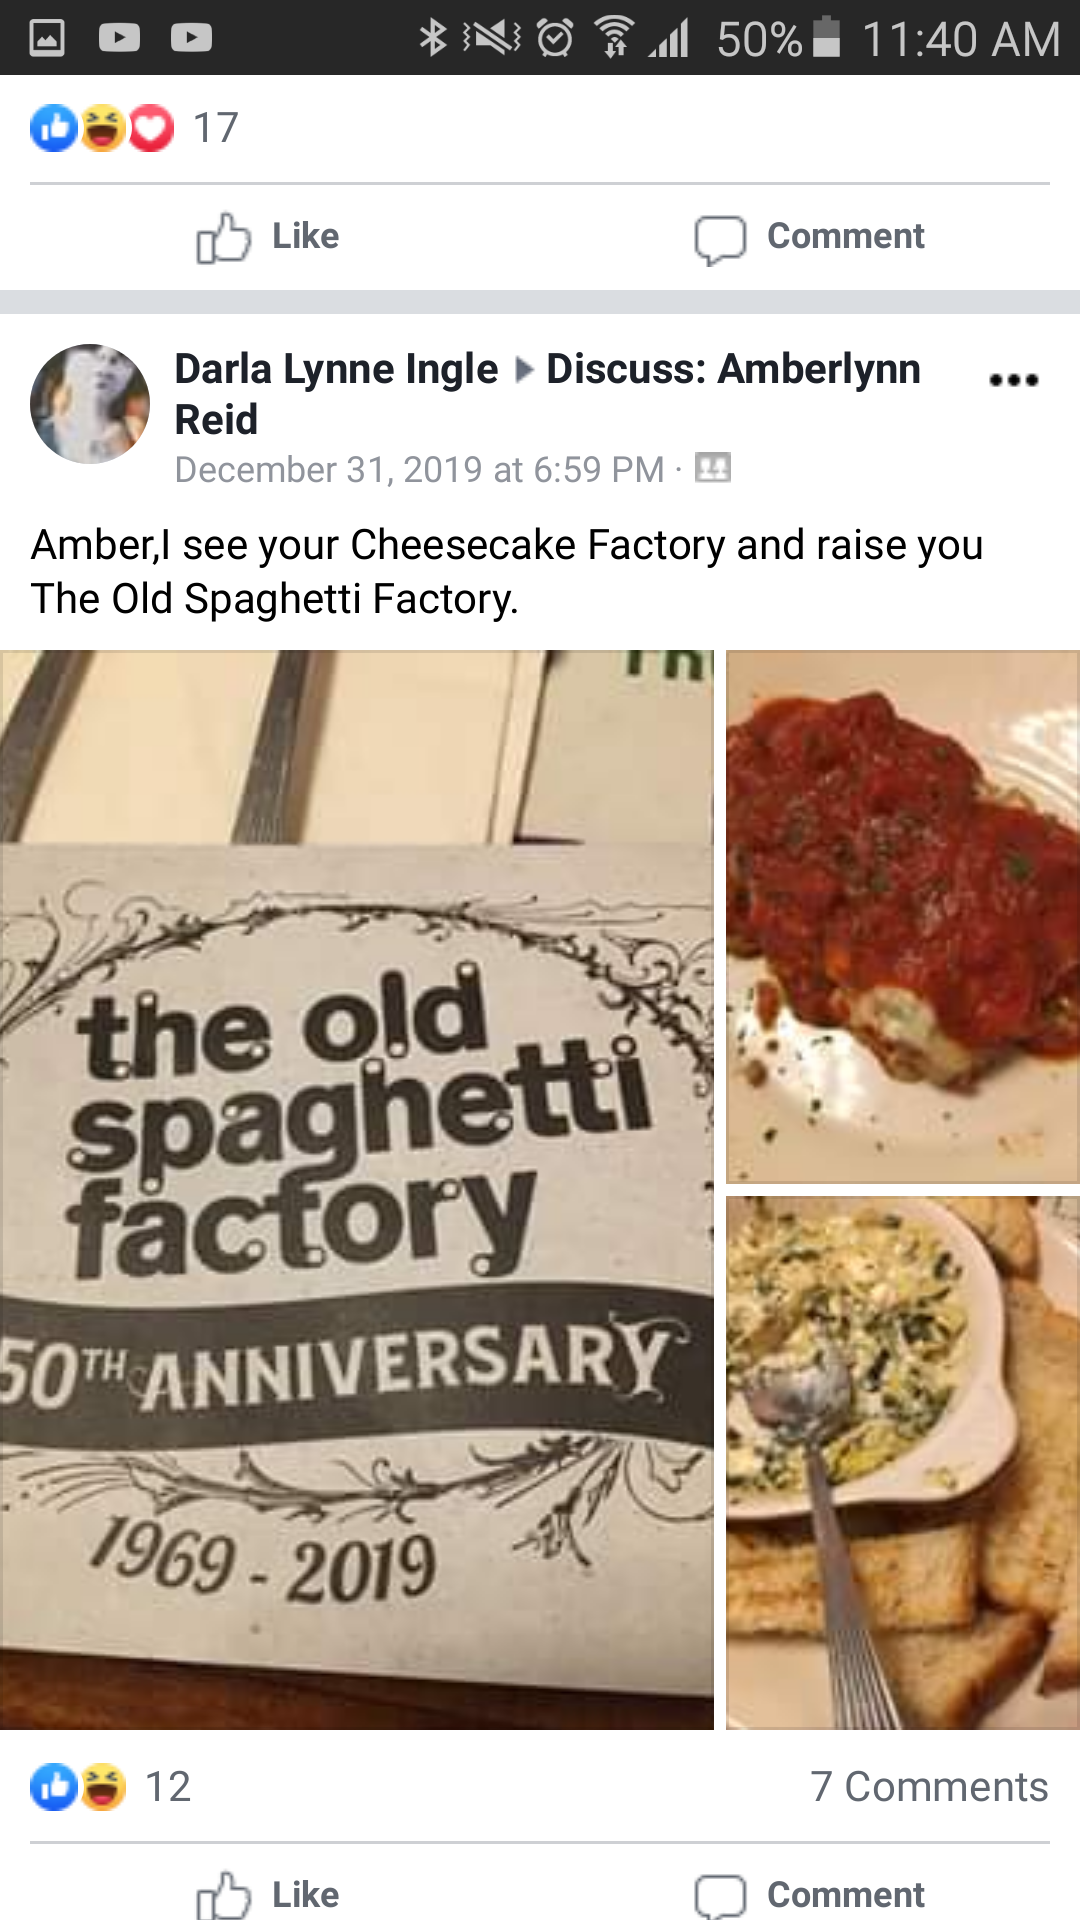
Task: Open the Darla Lynne Ingle name link
Action: point(336,369)
